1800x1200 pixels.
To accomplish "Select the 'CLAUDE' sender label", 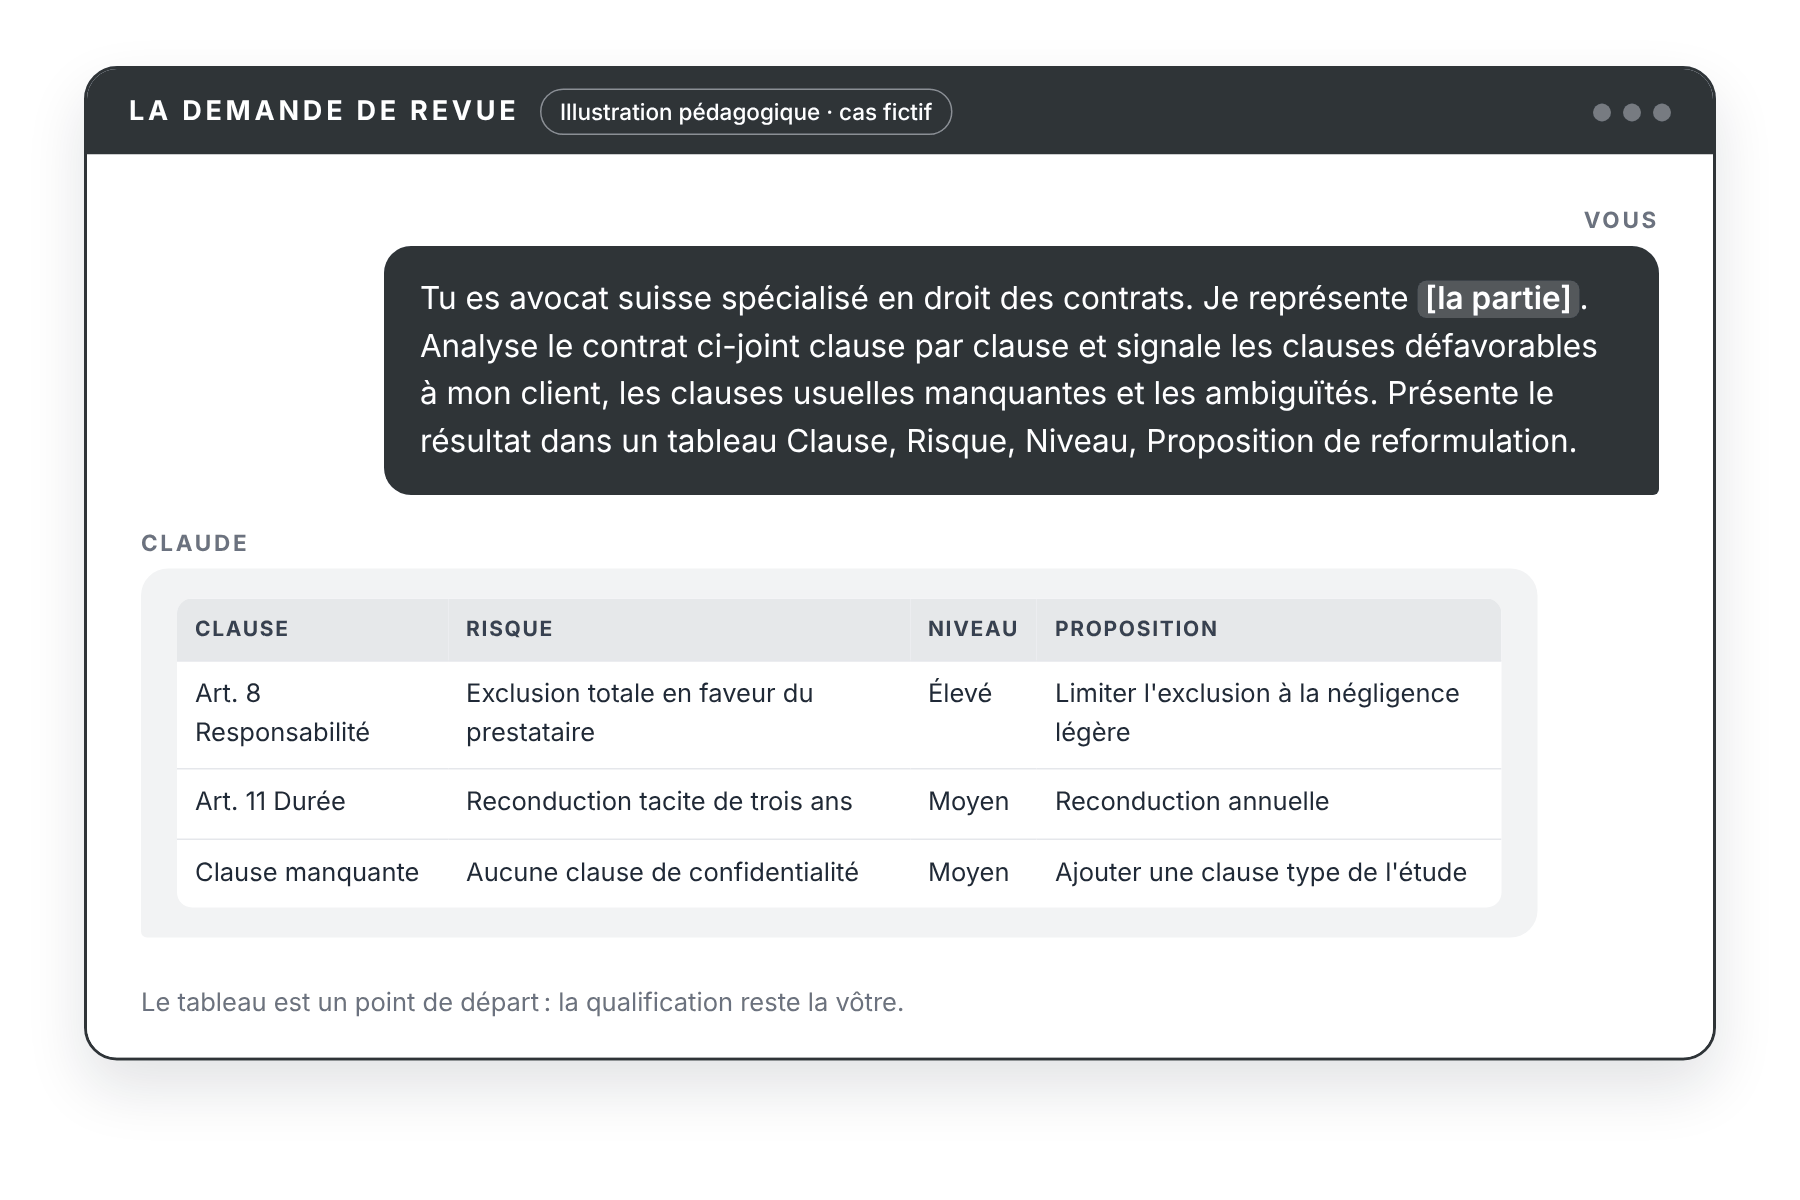I will (194, 543).
